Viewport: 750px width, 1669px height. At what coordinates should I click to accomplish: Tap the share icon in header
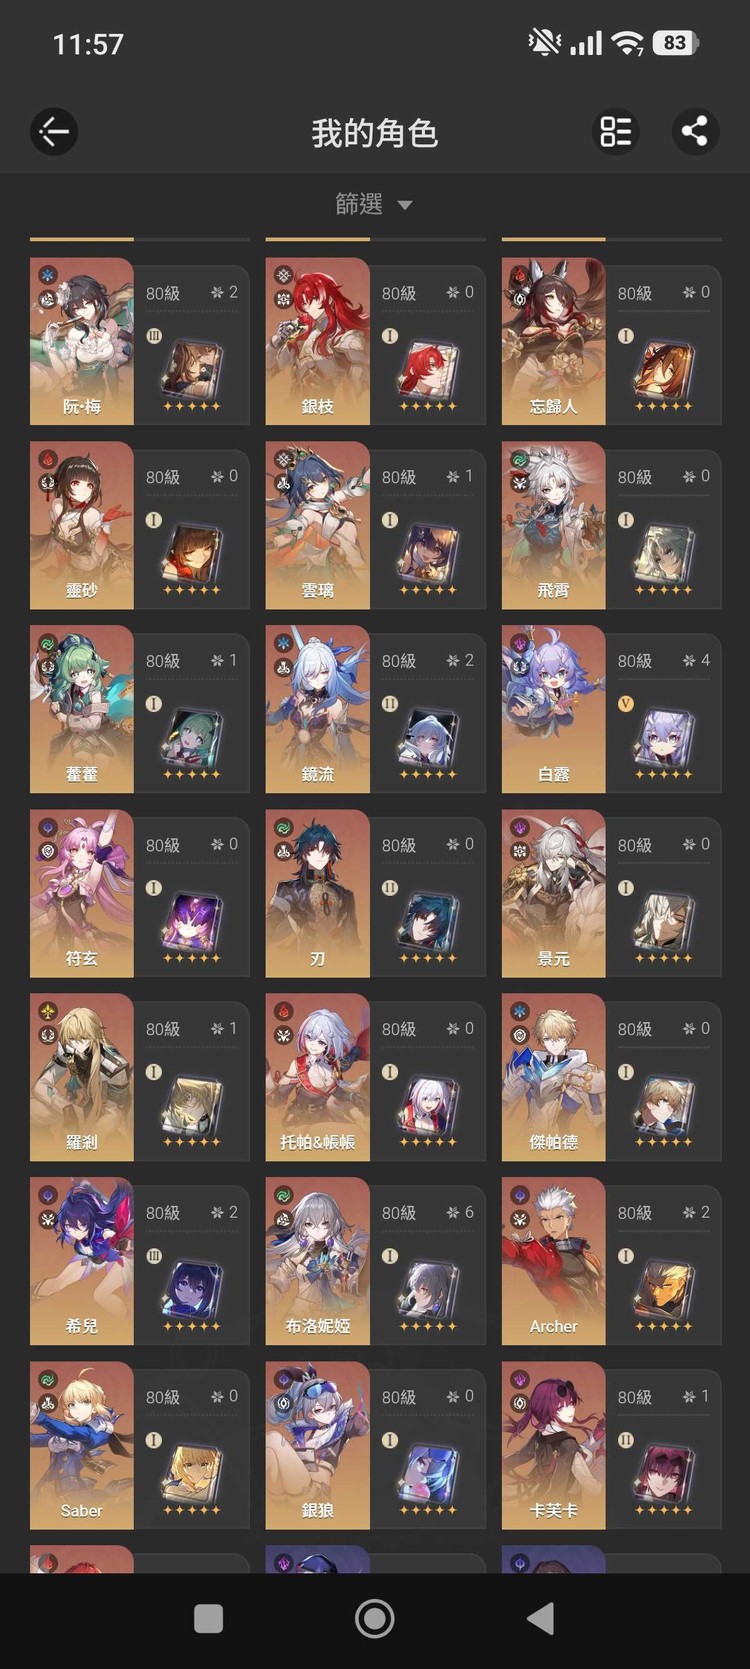click(695, 131)
